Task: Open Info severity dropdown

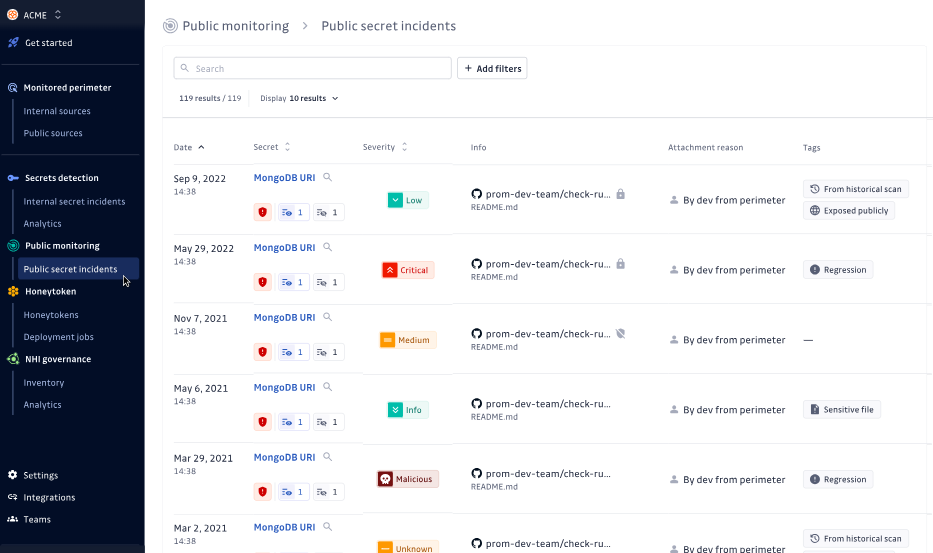Action: [408, 410]
